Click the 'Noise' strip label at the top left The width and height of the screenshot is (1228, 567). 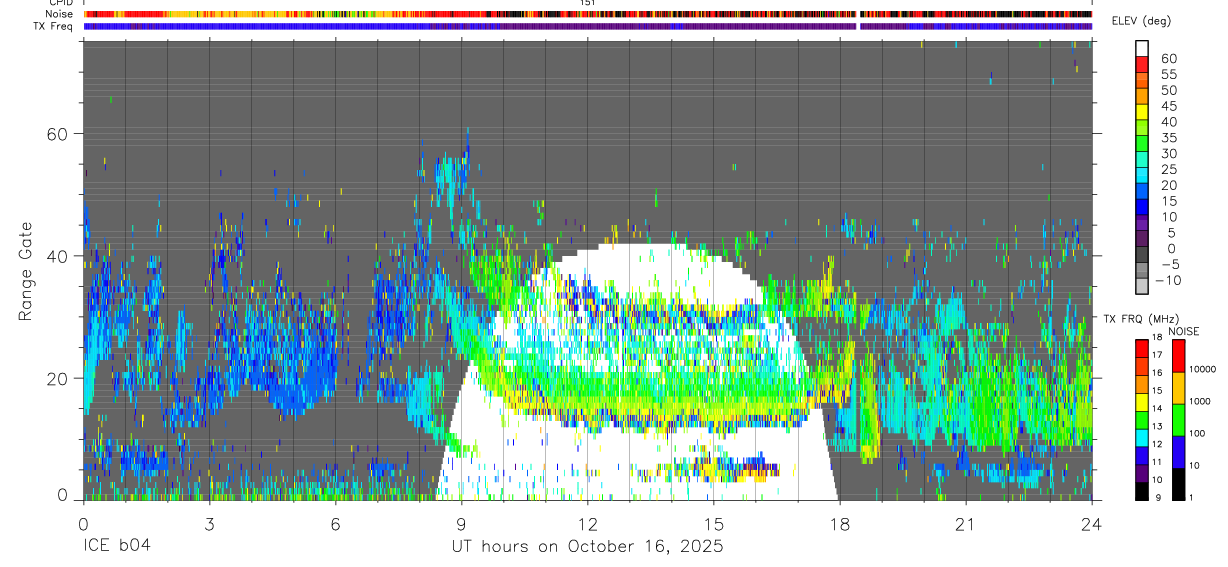[x=61, y=14]
